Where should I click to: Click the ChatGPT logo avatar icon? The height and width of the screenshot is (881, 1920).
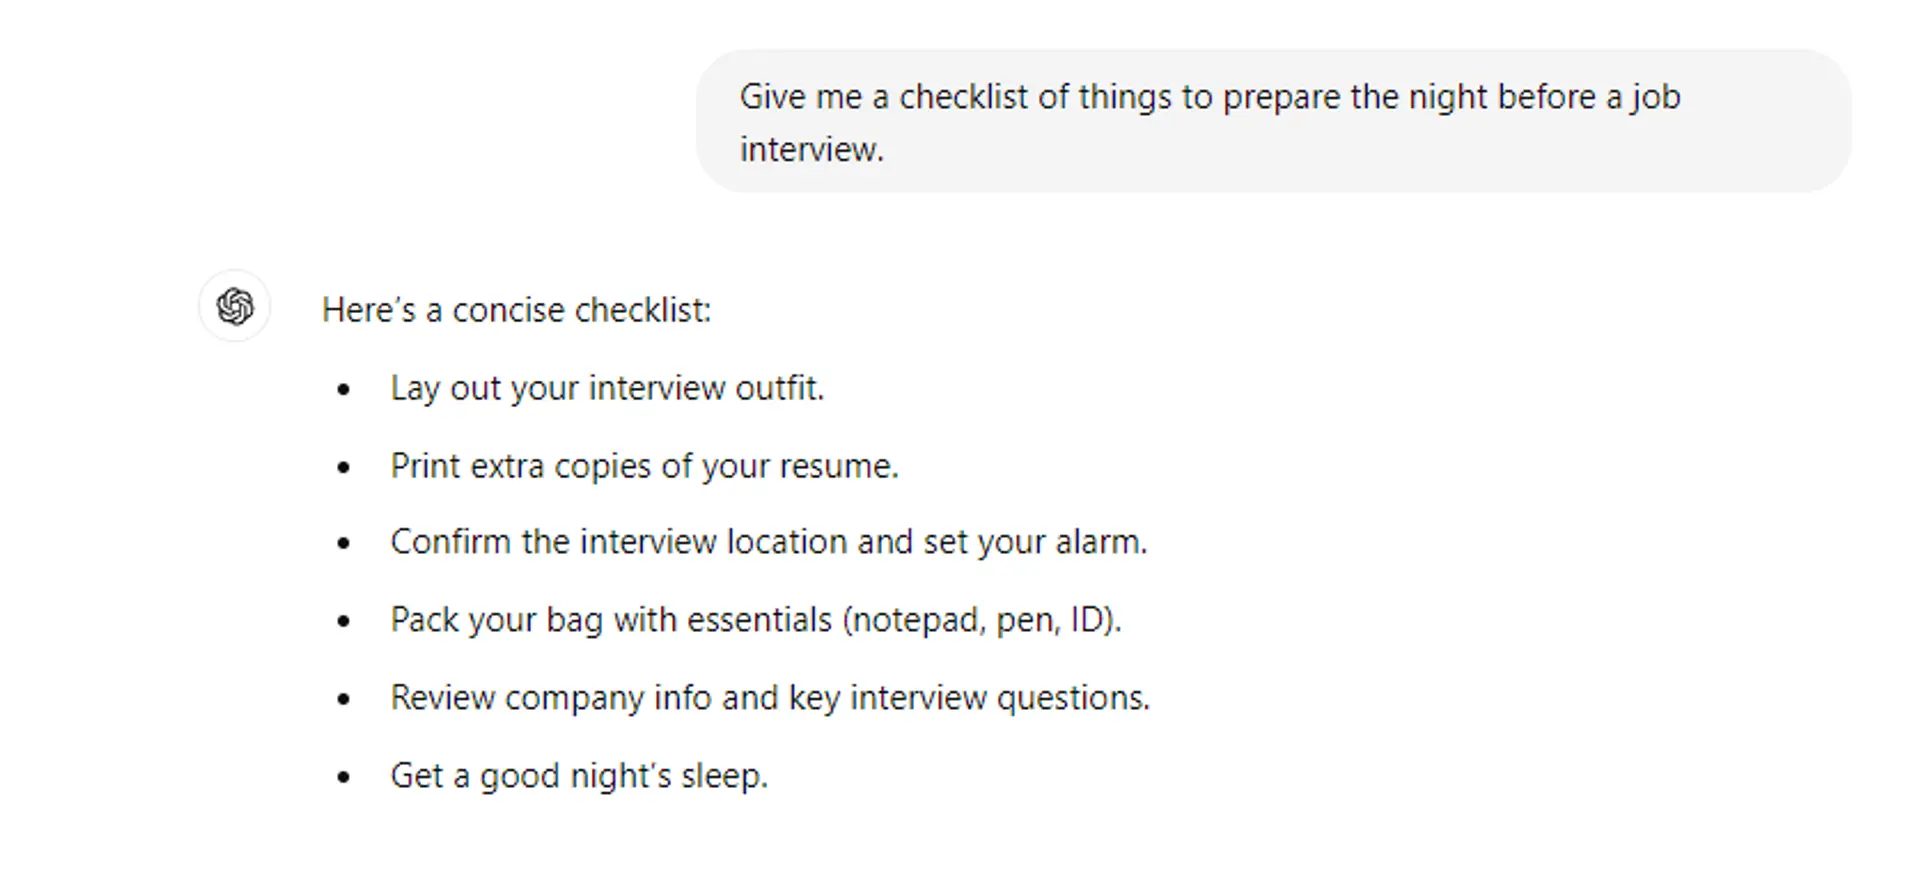tap(235, 306)
